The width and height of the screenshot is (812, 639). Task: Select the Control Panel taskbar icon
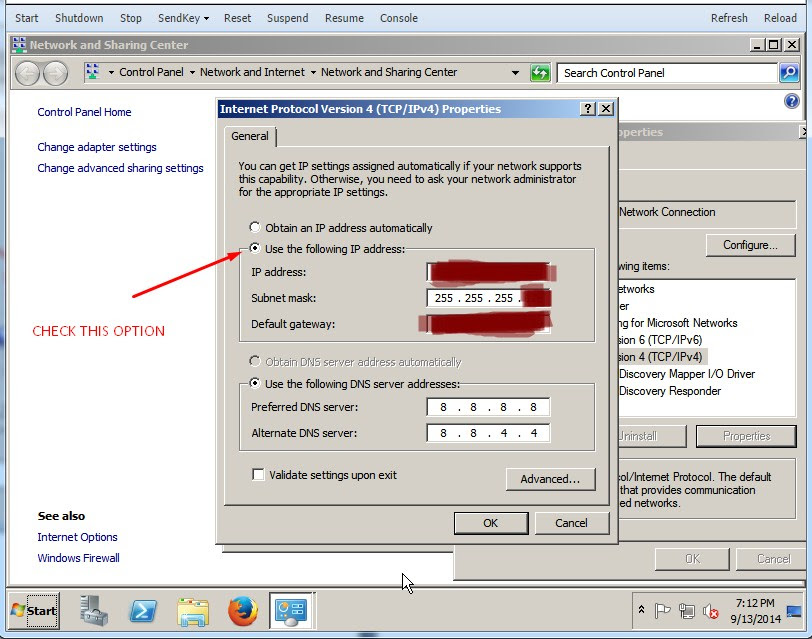coord(291,611)
